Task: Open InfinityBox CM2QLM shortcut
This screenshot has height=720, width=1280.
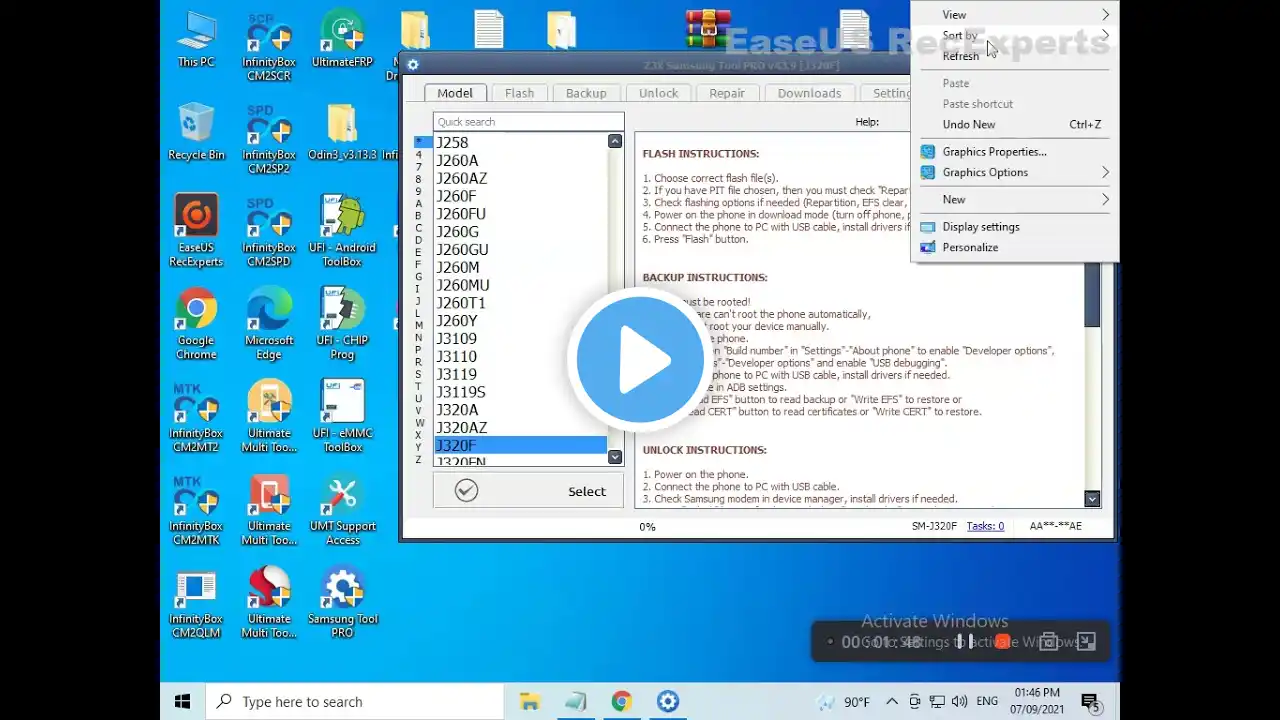Action: pyautogui.click(x=196, y=604)
